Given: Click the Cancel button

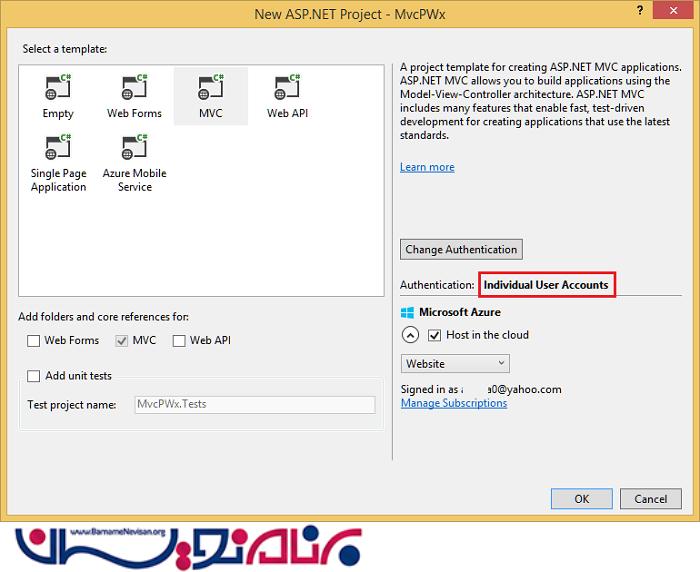Looking at the screenshot, I should [x=650, y=499].
